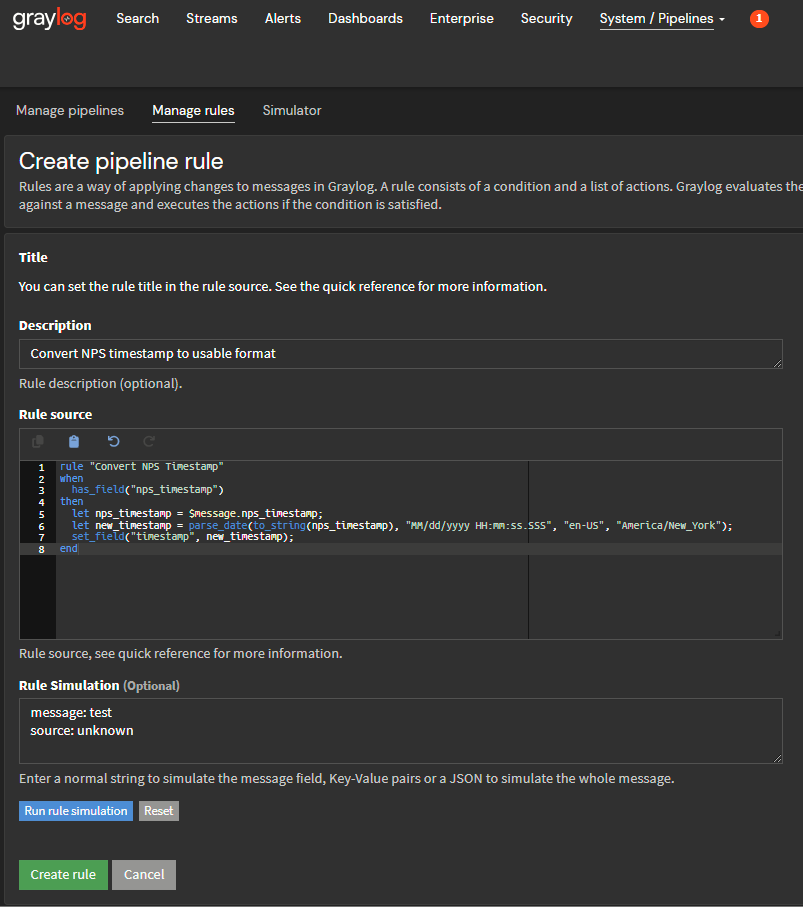Click the redo icon in editor toolbar
The image size is (803, 907).
149,441
